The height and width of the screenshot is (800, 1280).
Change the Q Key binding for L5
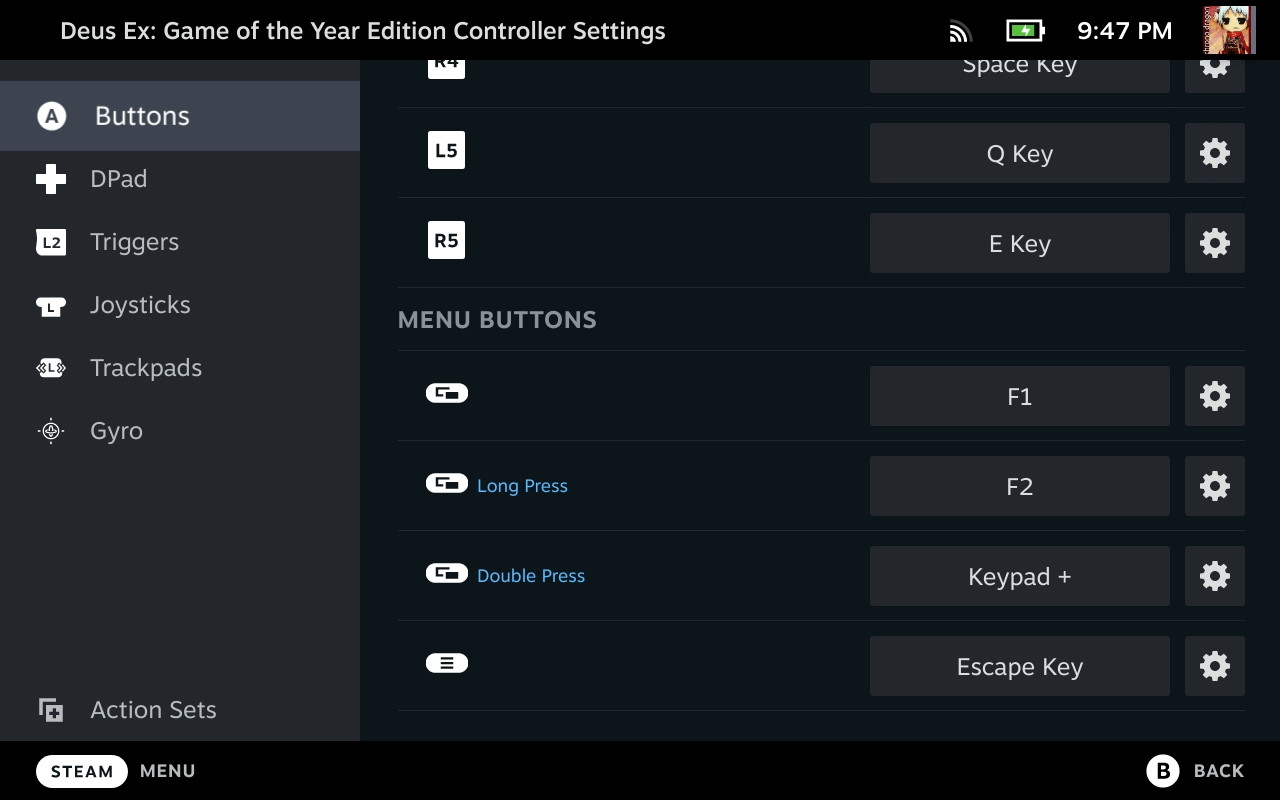point(1019,153)
